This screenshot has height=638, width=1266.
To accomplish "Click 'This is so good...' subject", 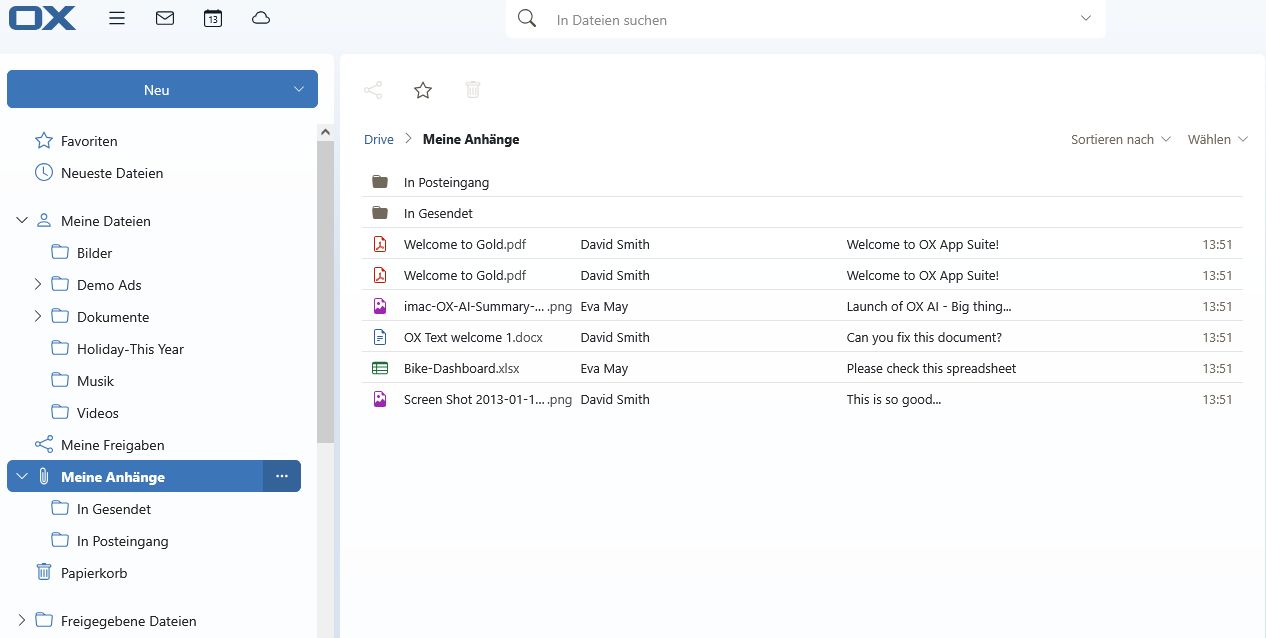I will (894, 399).
